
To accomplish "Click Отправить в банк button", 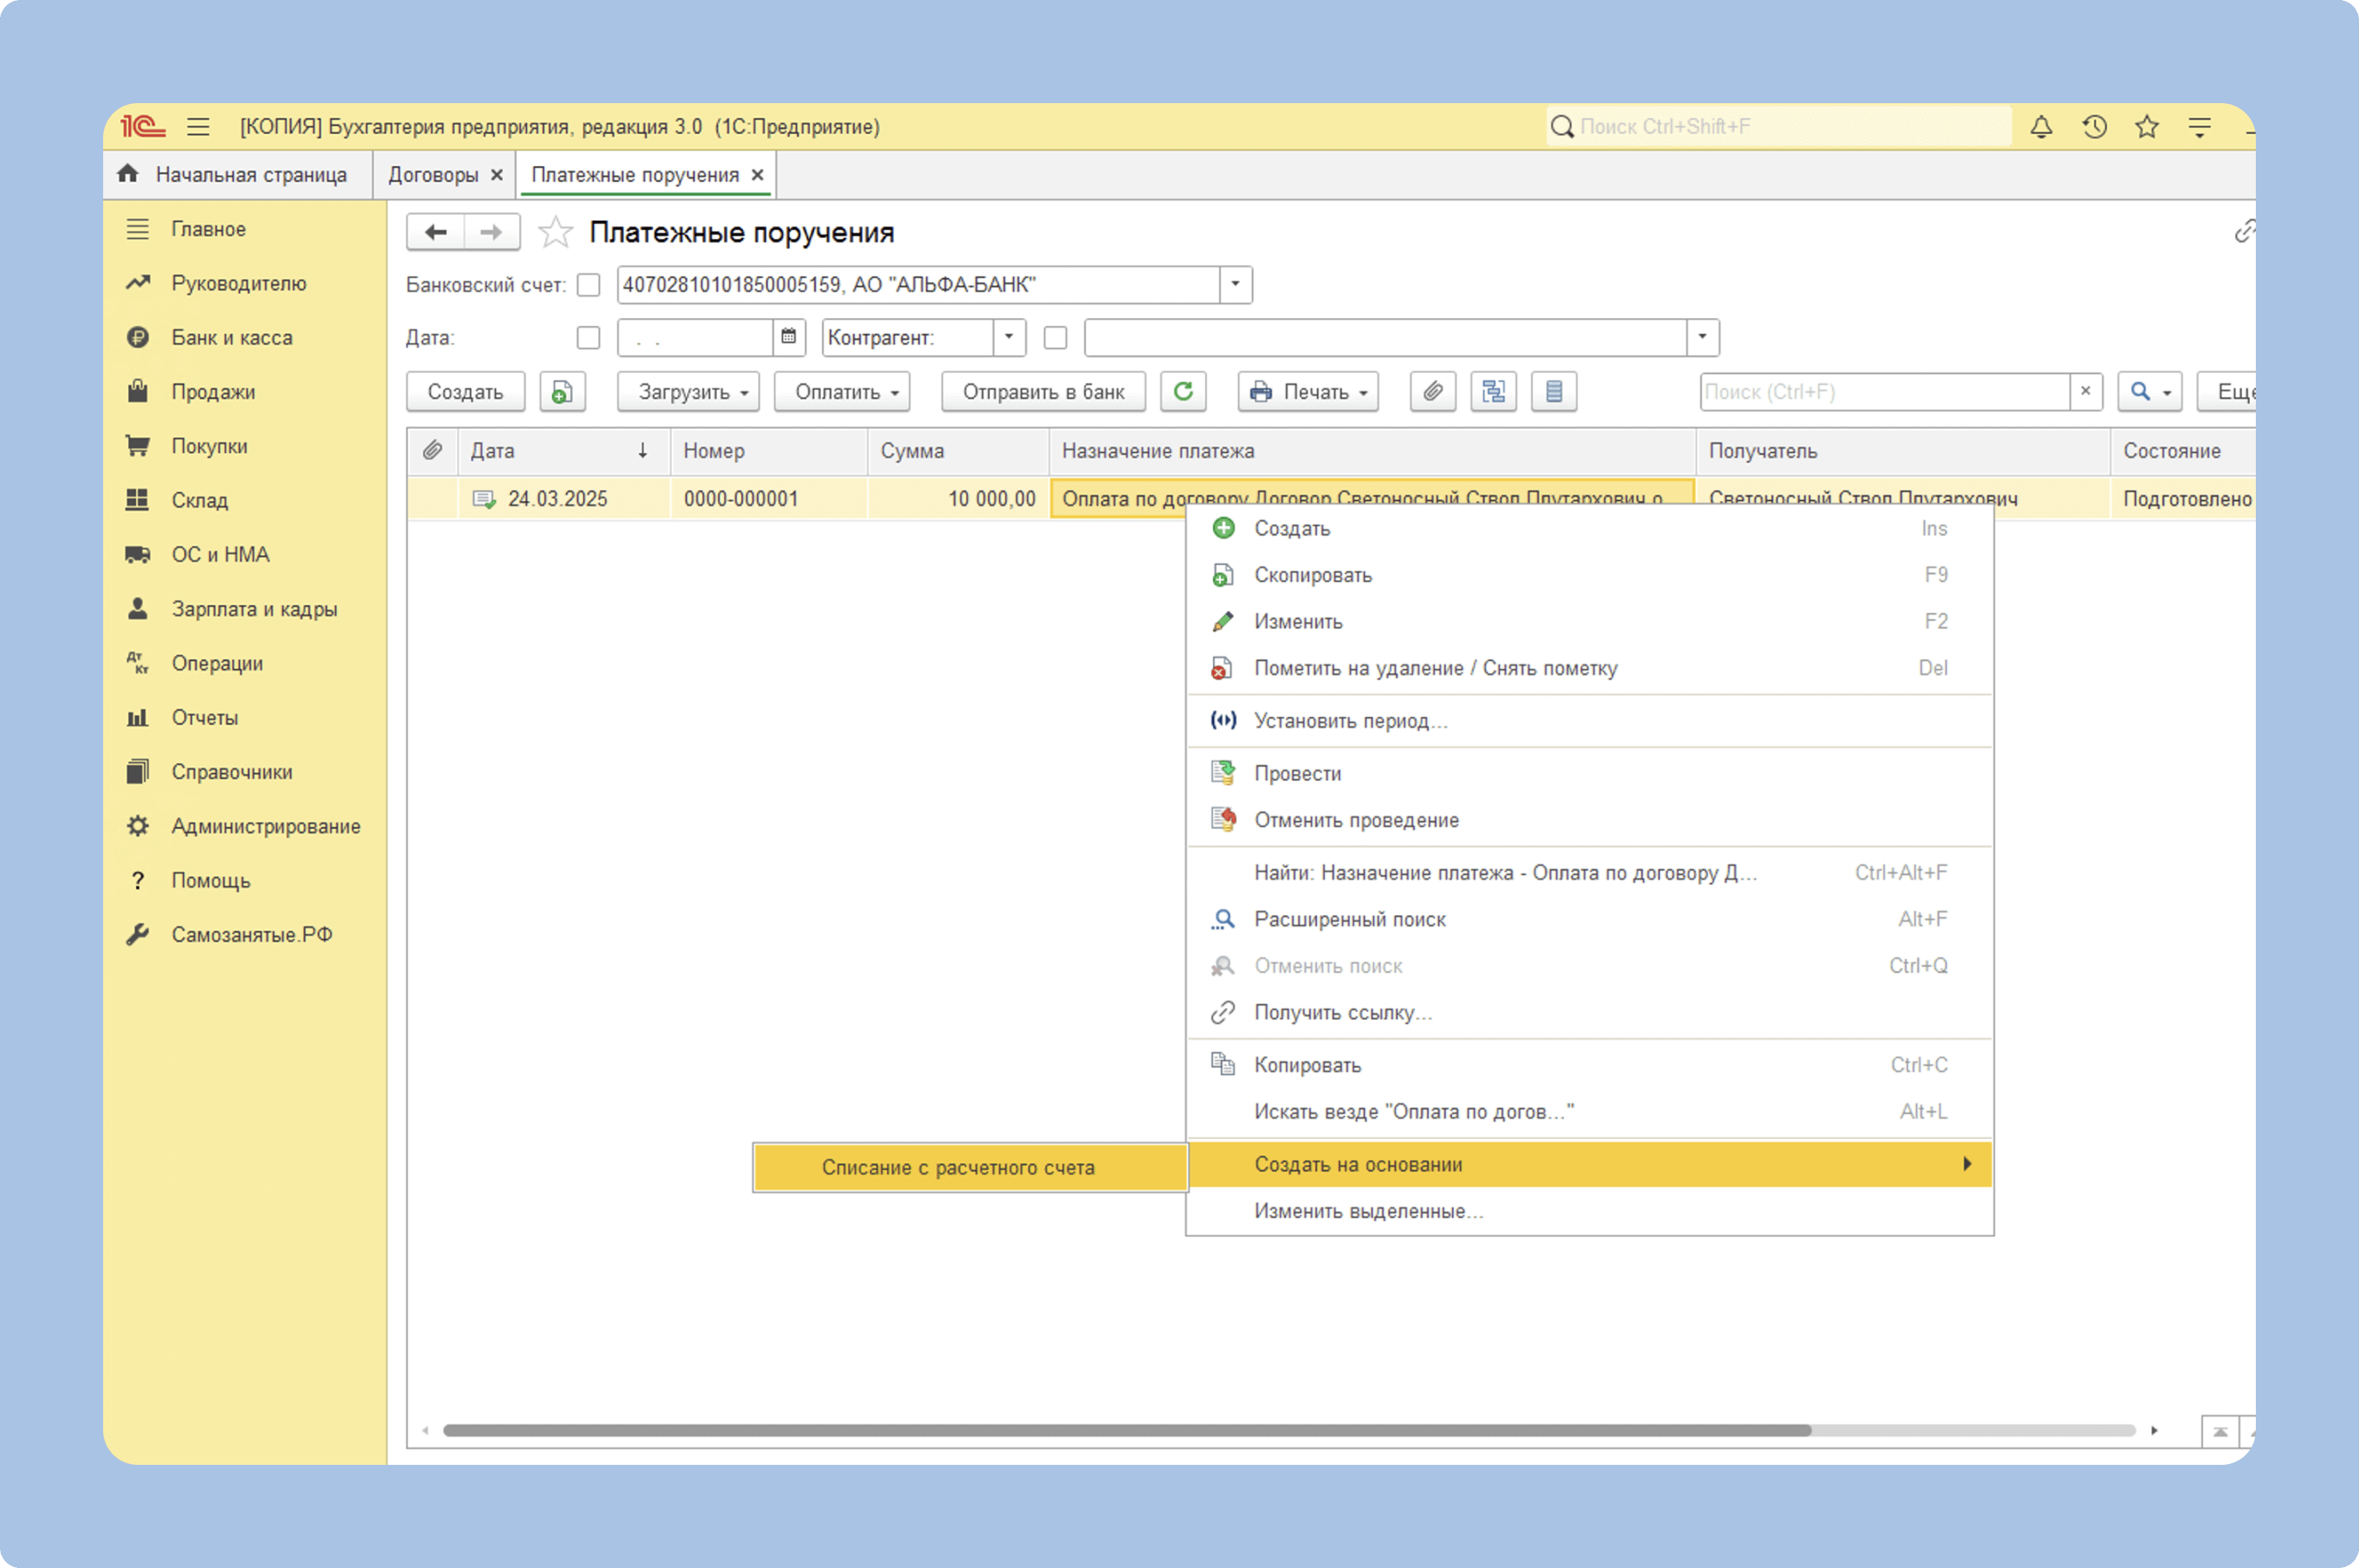I will coord(1043,392).
